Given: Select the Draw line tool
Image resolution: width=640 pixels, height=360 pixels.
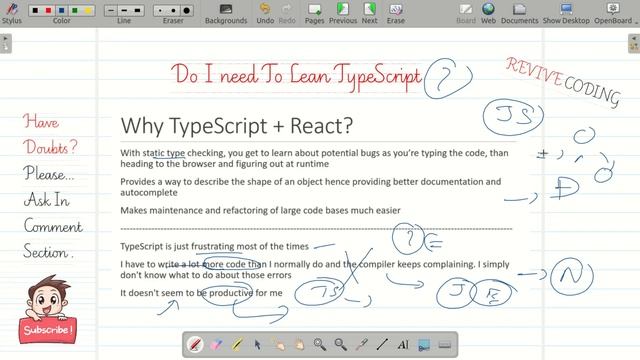Looking at the screenshot, I should click(x=382, y=344).
